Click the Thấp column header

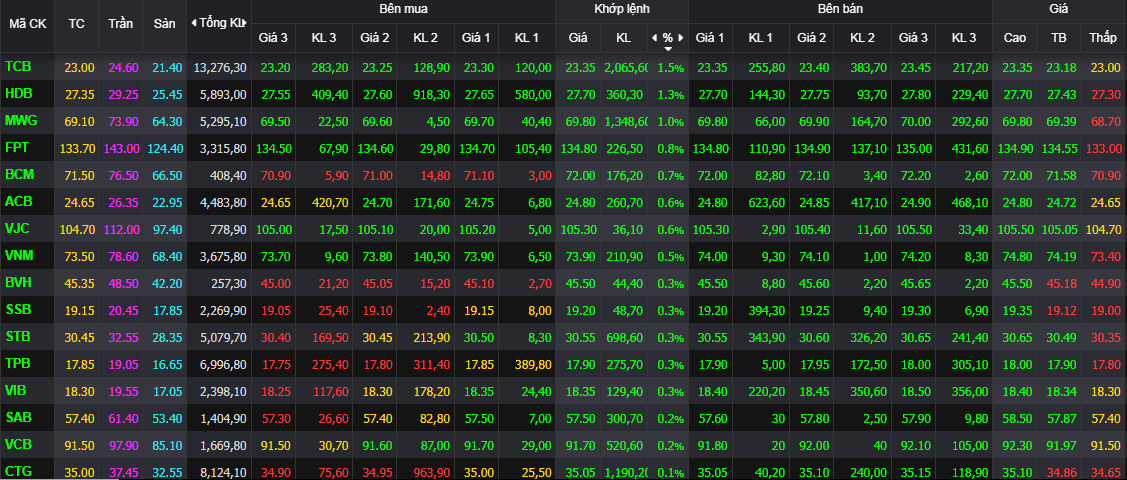(x=1103, y=37)
